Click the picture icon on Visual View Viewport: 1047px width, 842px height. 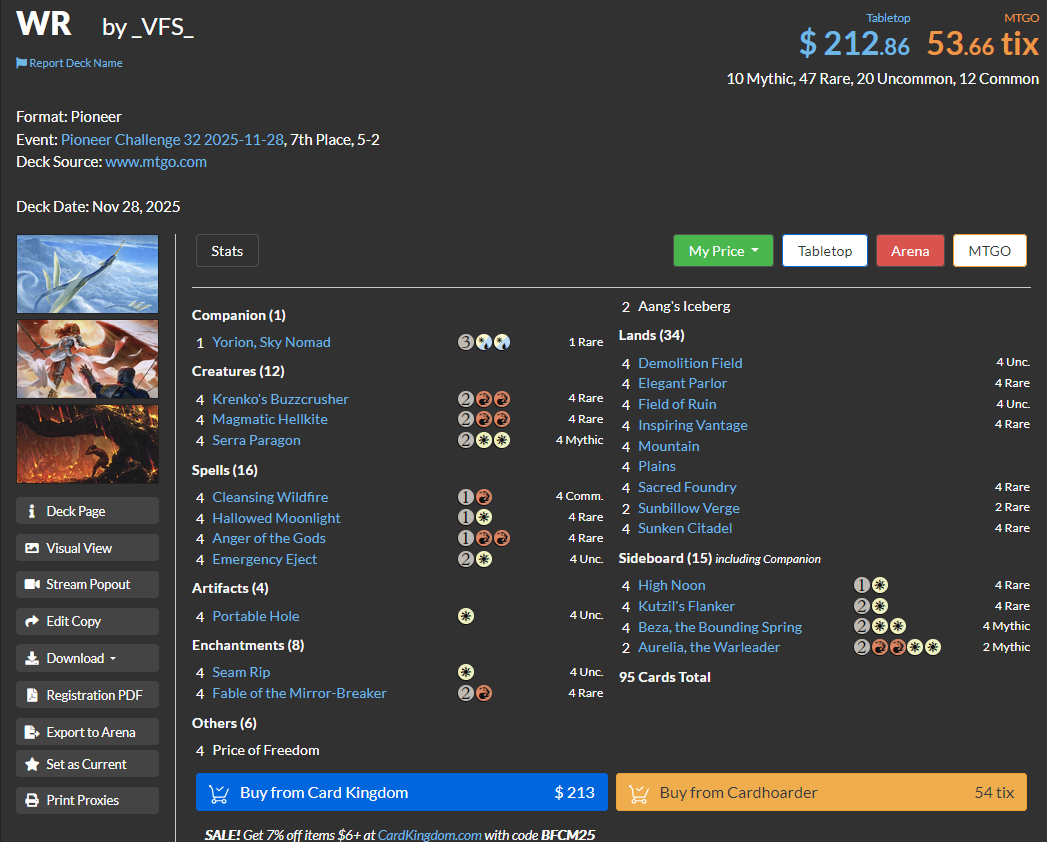coord(31,548)
